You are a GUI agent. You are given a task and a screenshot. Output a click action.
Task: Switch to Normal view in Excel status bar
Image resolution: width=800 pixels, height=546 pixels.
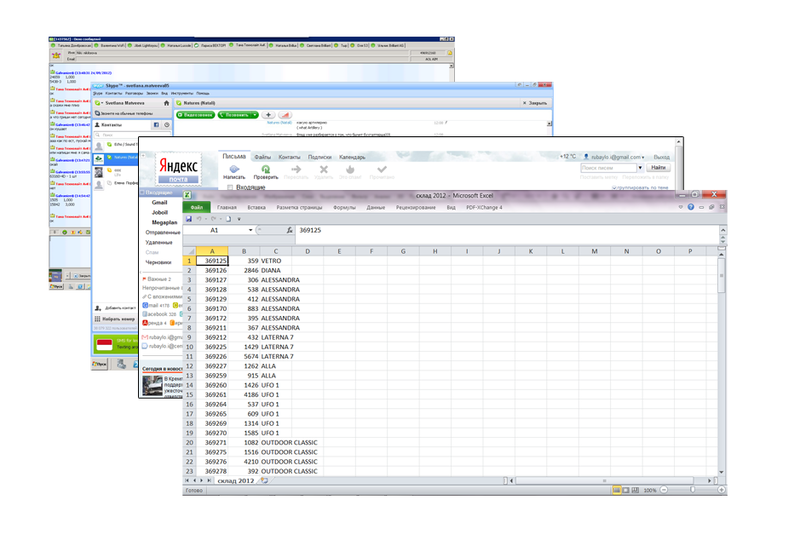pos(616,490)
